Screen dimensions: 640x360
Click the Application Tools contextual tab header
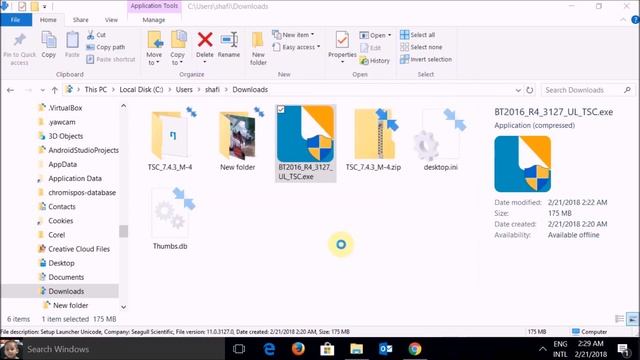point(154,6)
